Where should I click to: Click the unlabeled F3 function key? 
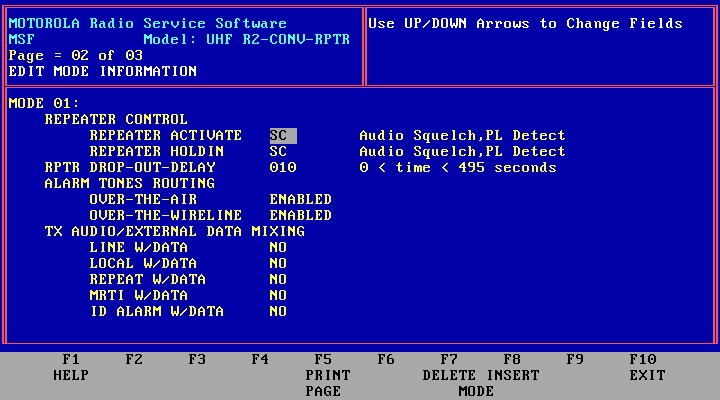(197, 359)
